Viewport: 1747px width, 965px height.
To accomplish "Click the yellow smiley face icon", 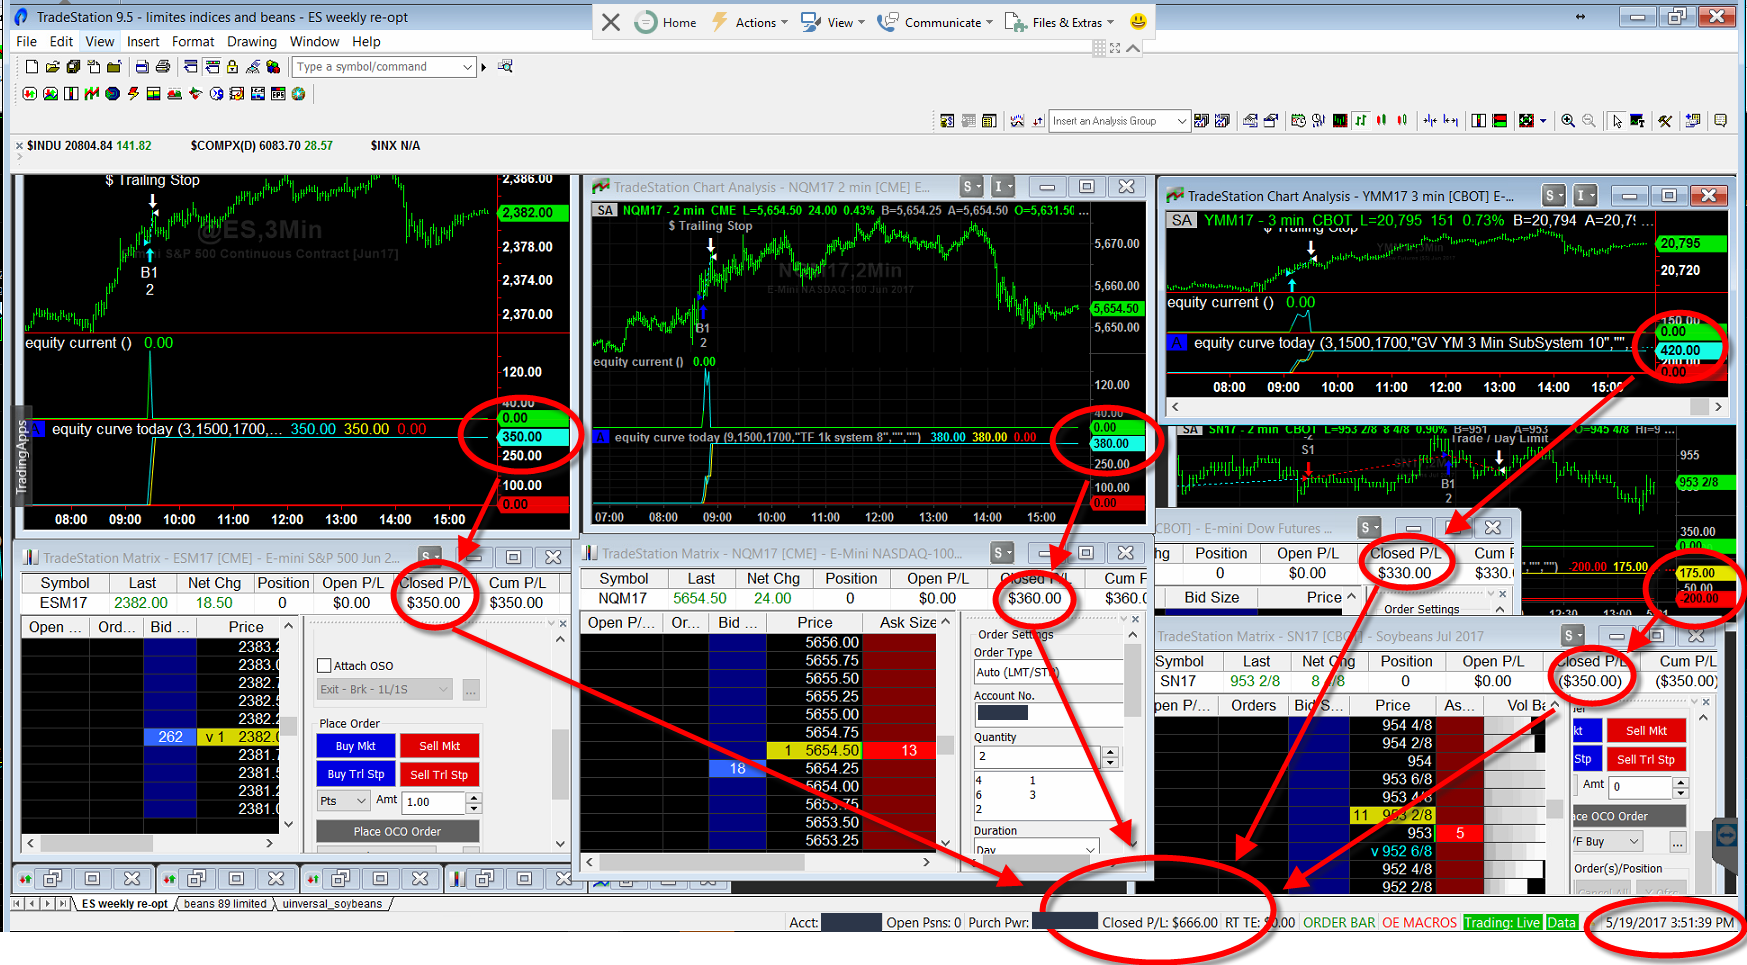I will click(x=1138, y=22).
